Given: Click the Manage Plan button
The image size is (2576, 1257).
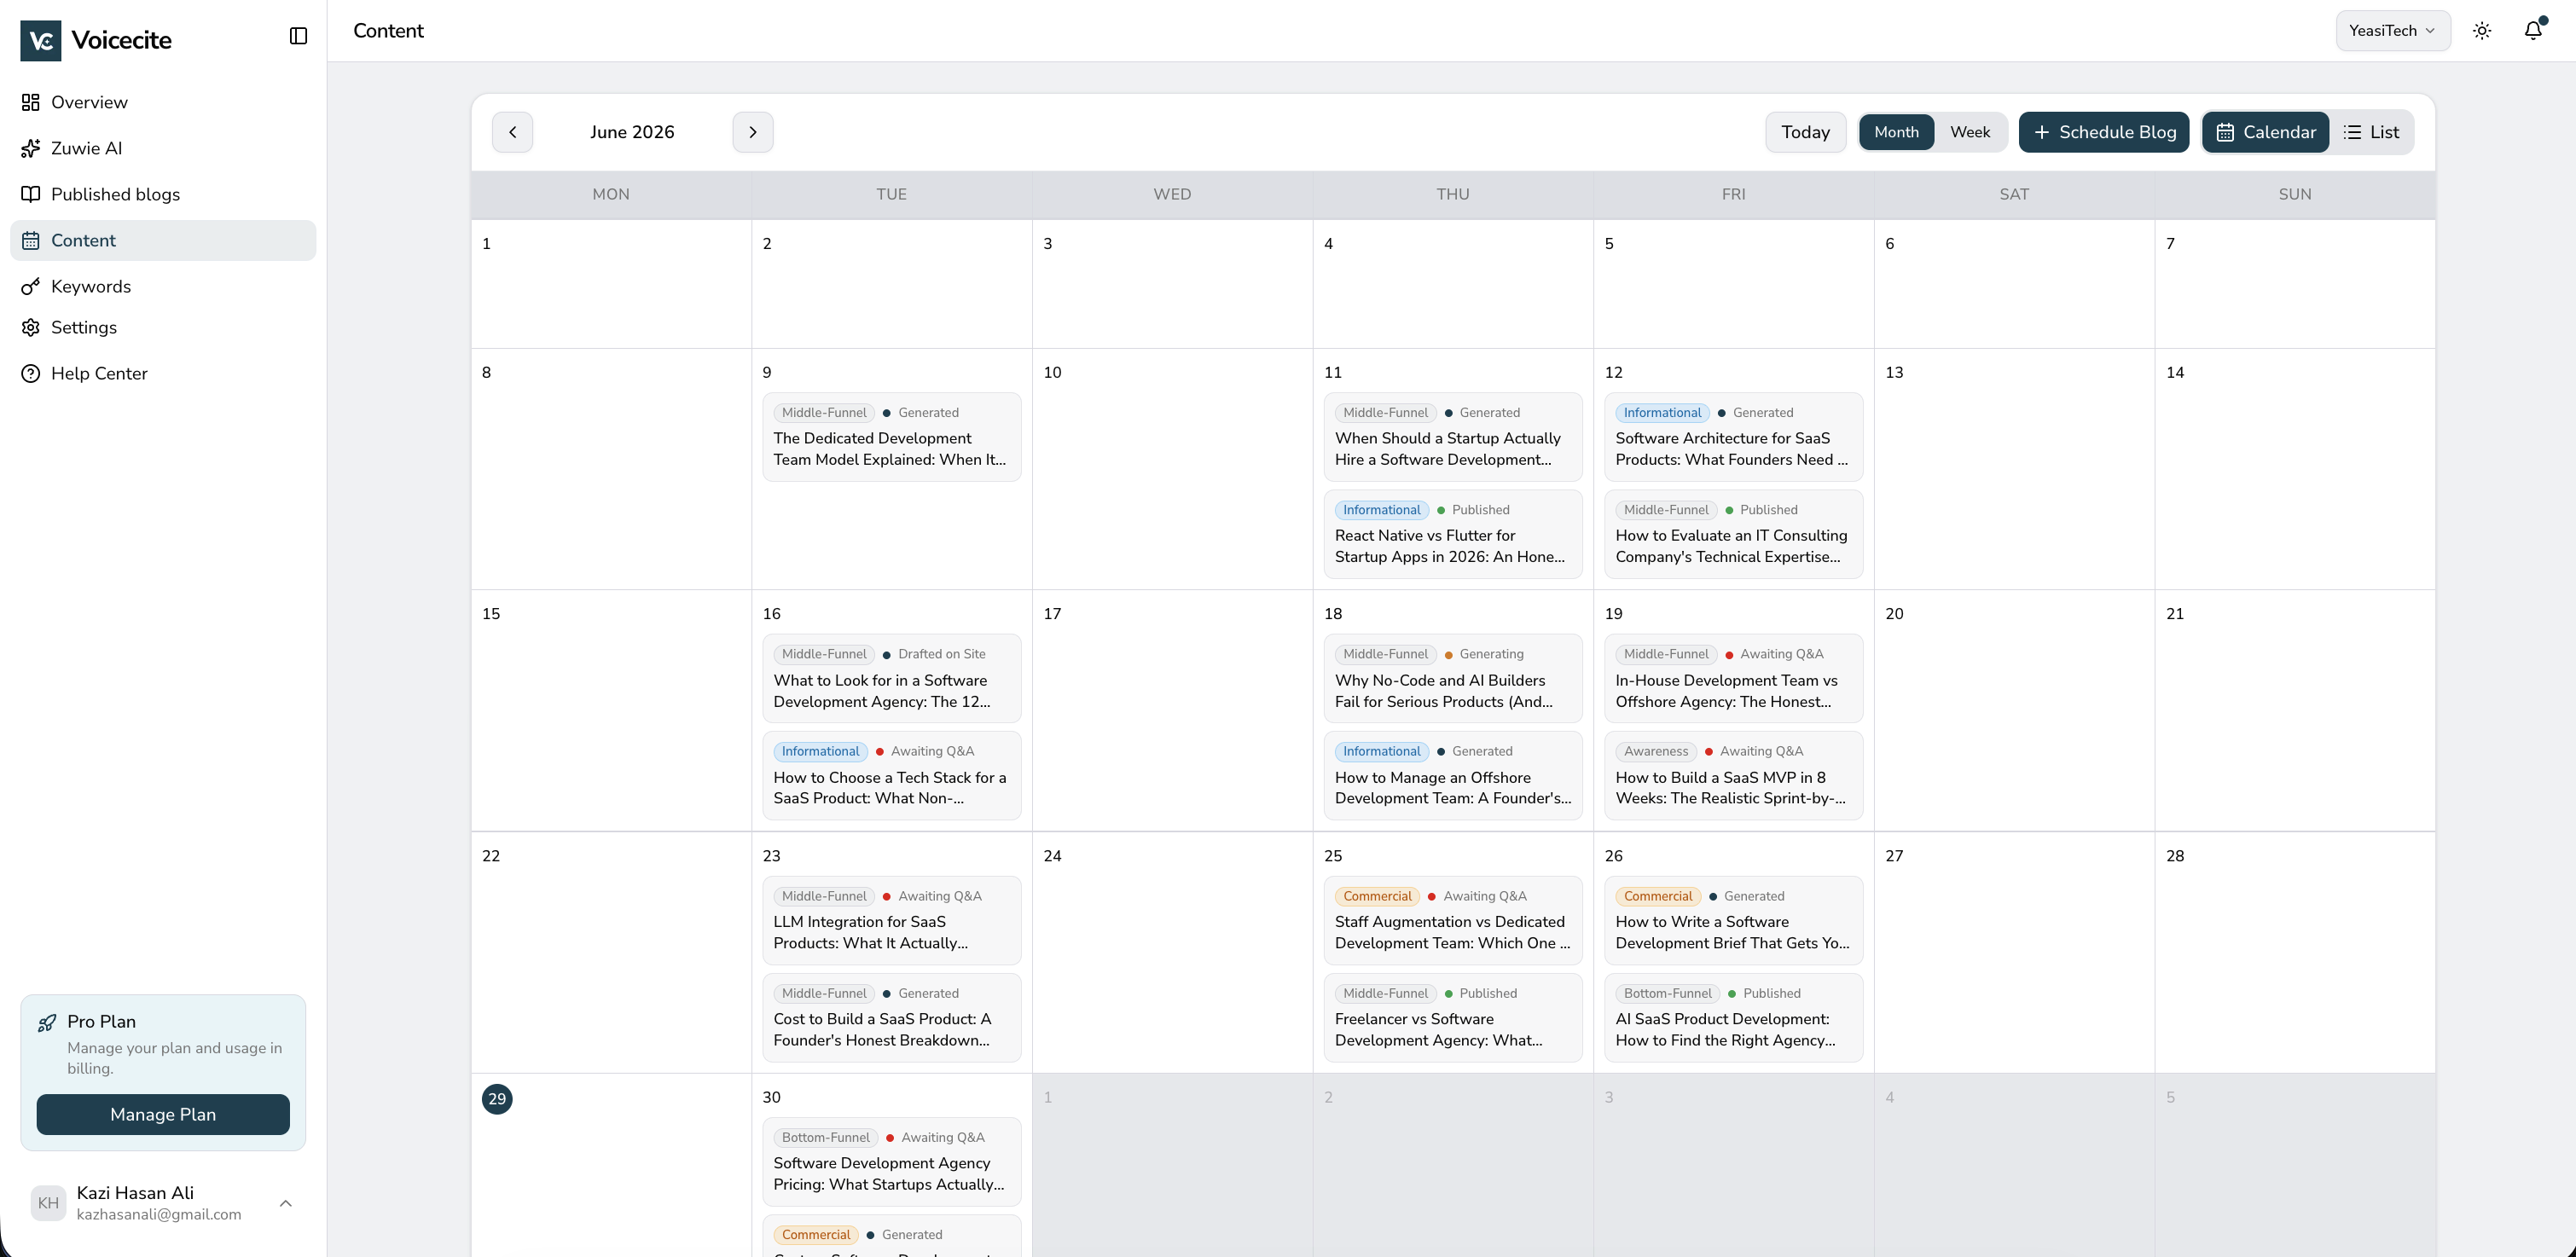Looking at the screenshot, I should pyautogui.click(x=163, y=1114).
